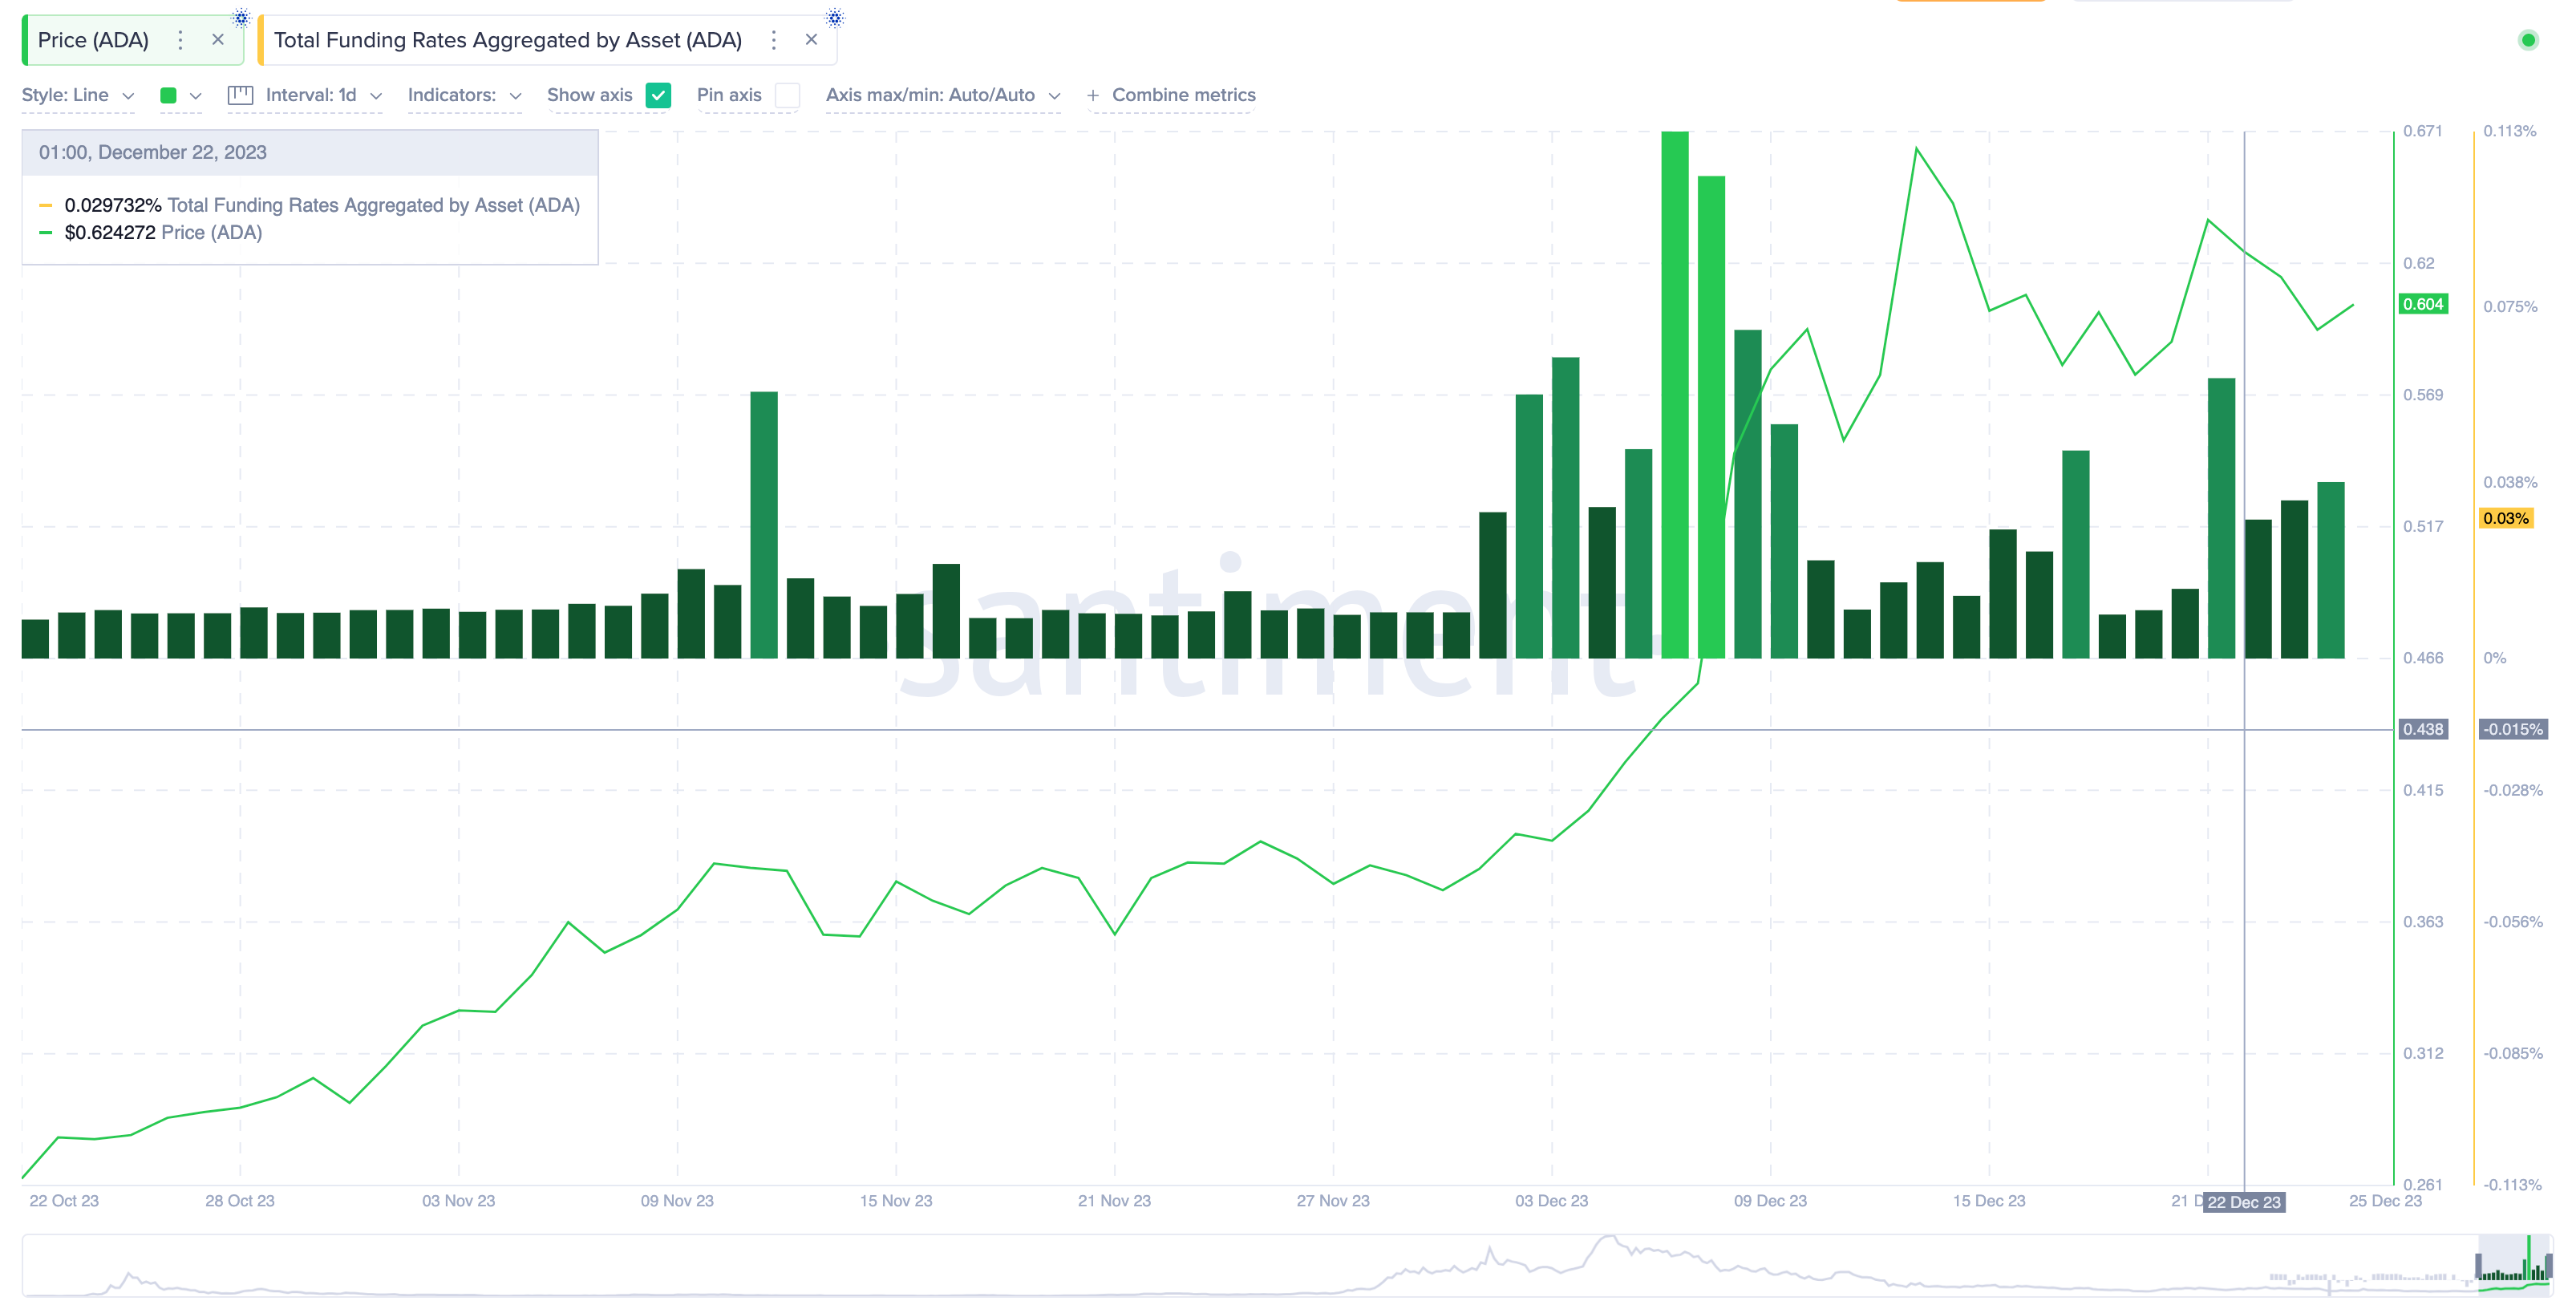Click the 15 Dec 23 axis date
Viewport: 2576px width, 1301px height.
point(1989,1201)
